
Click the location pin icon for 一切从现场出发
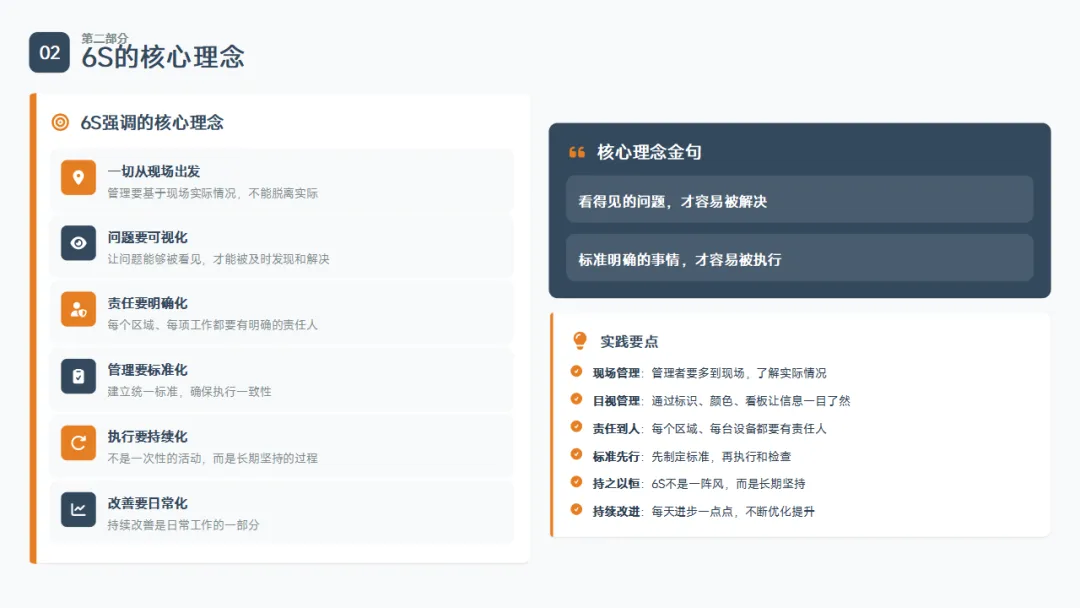pyautogui.click(x=79, y=178)
